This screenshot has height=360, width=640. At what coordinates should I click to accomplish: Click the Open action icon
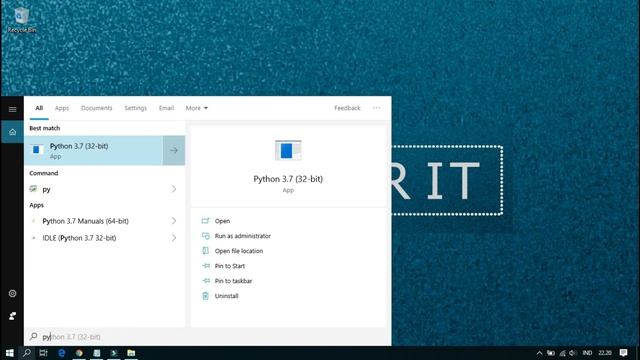click(205, 221)
